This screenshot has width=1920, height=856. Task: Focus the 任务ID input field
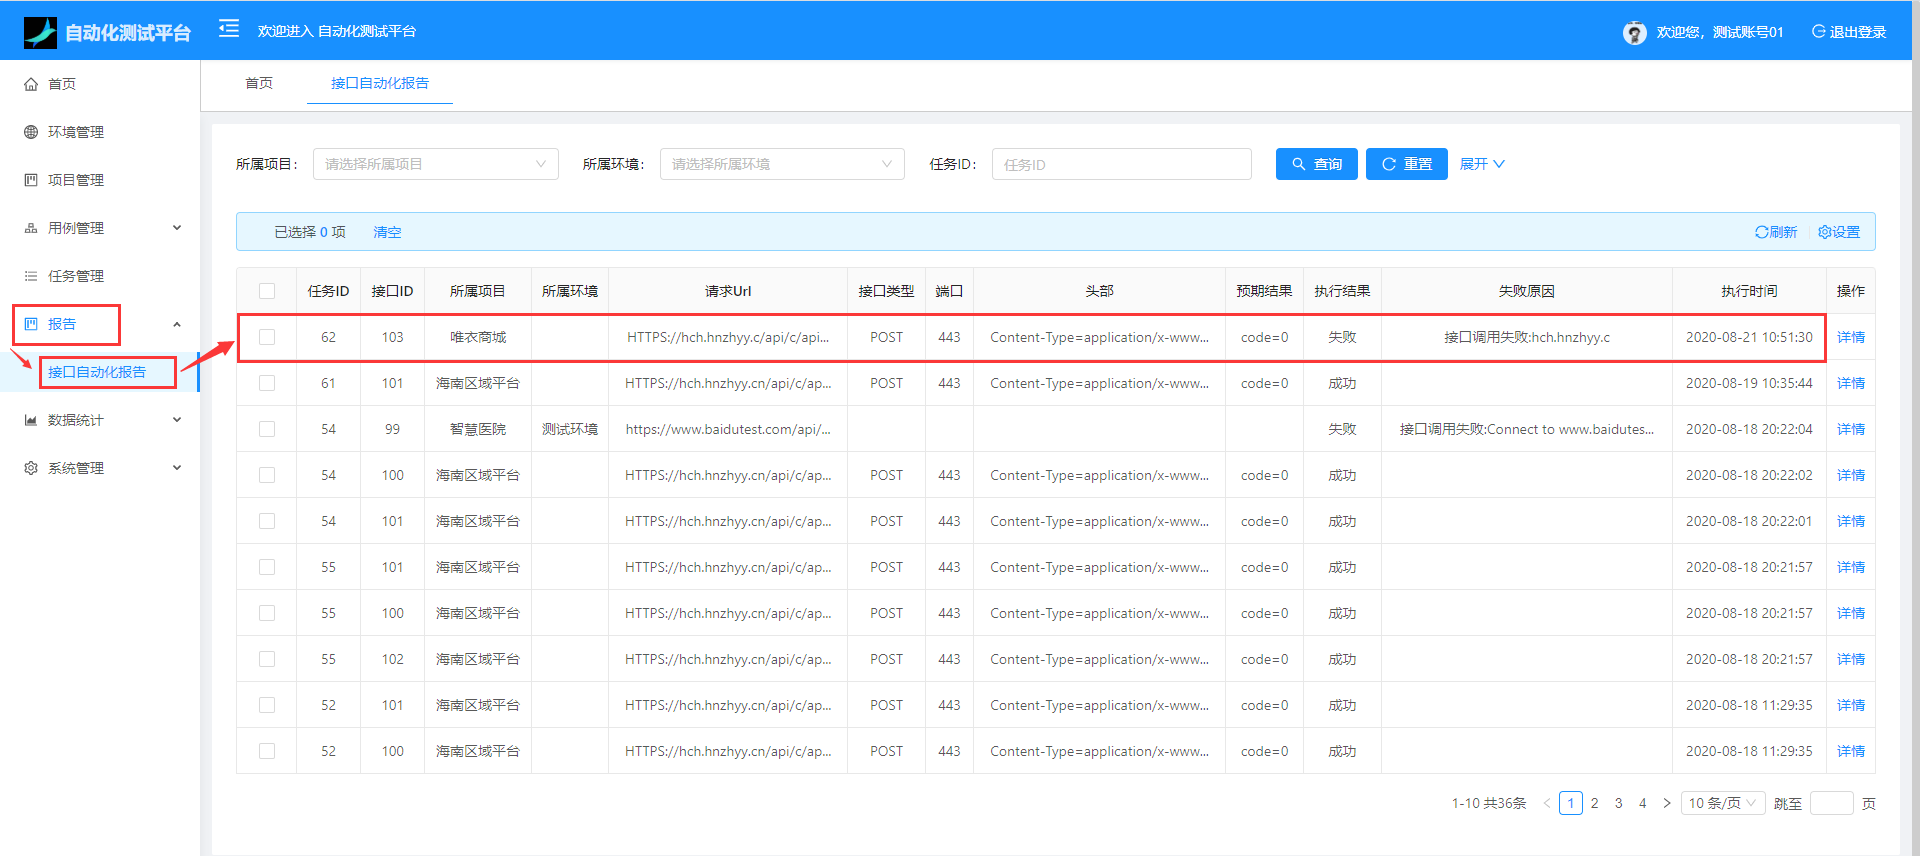click(1122, 164)
